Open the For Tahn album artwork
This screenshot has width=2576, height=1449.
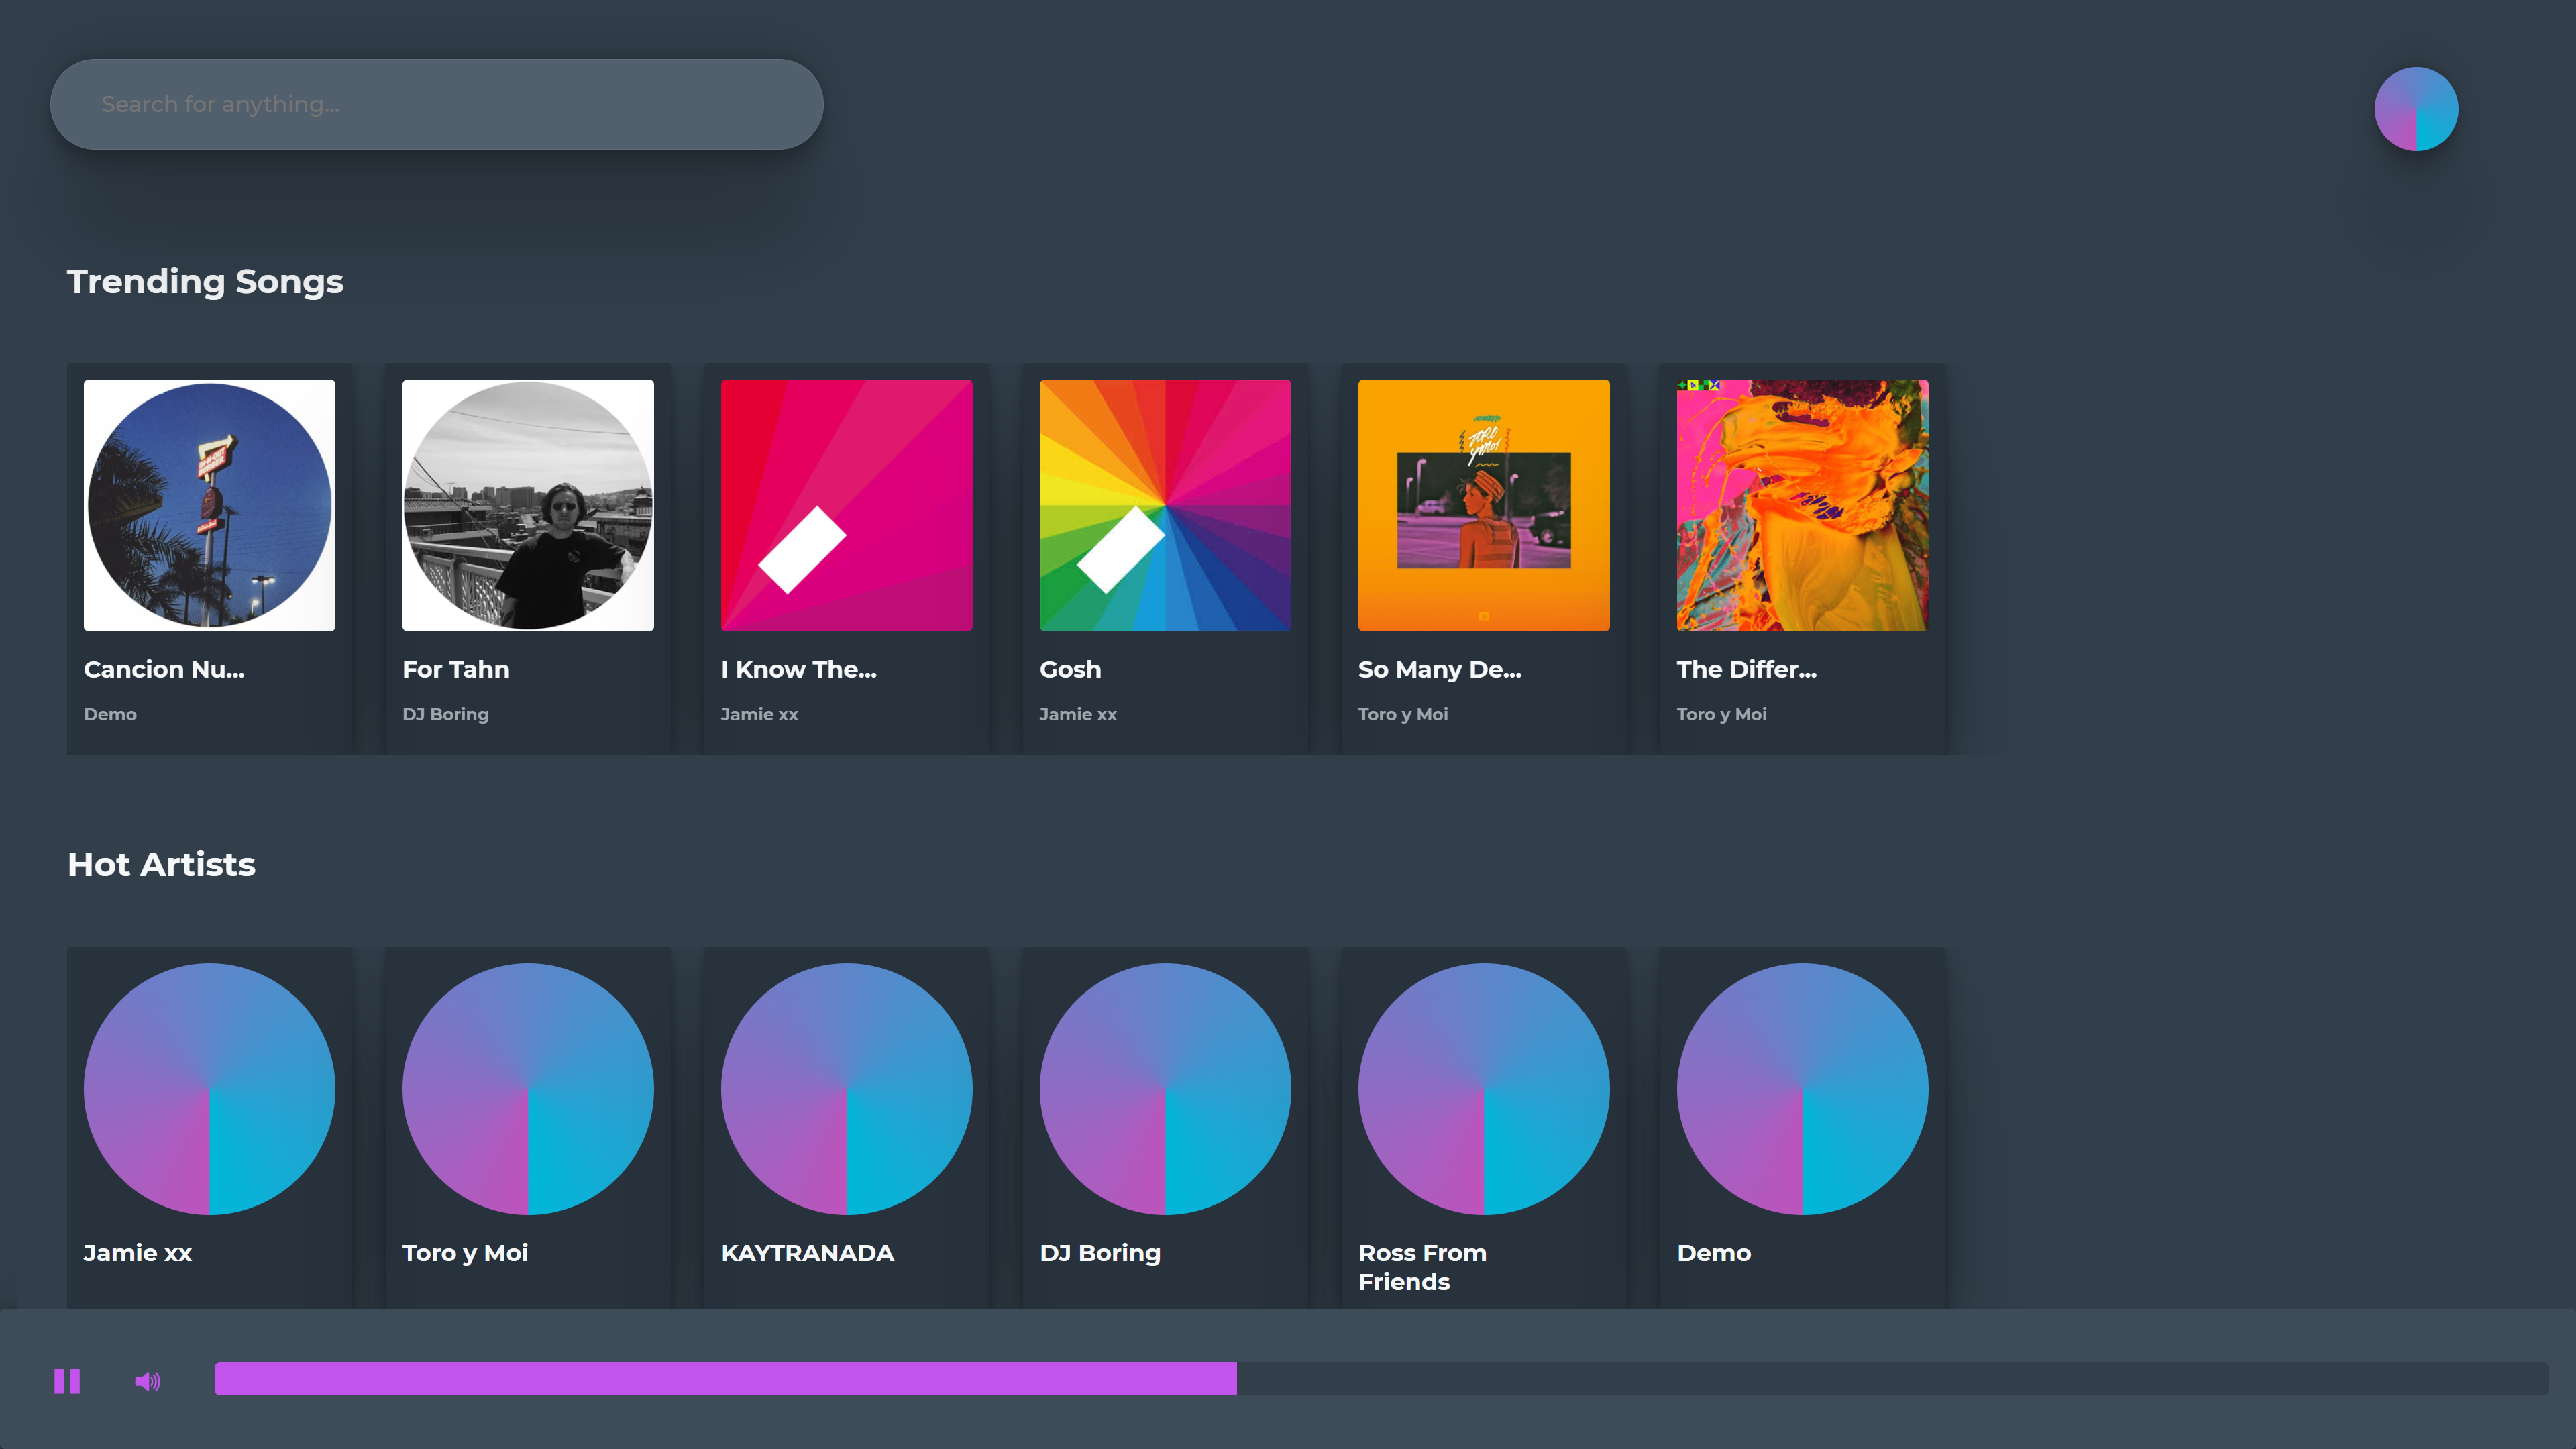click(528, 505)
